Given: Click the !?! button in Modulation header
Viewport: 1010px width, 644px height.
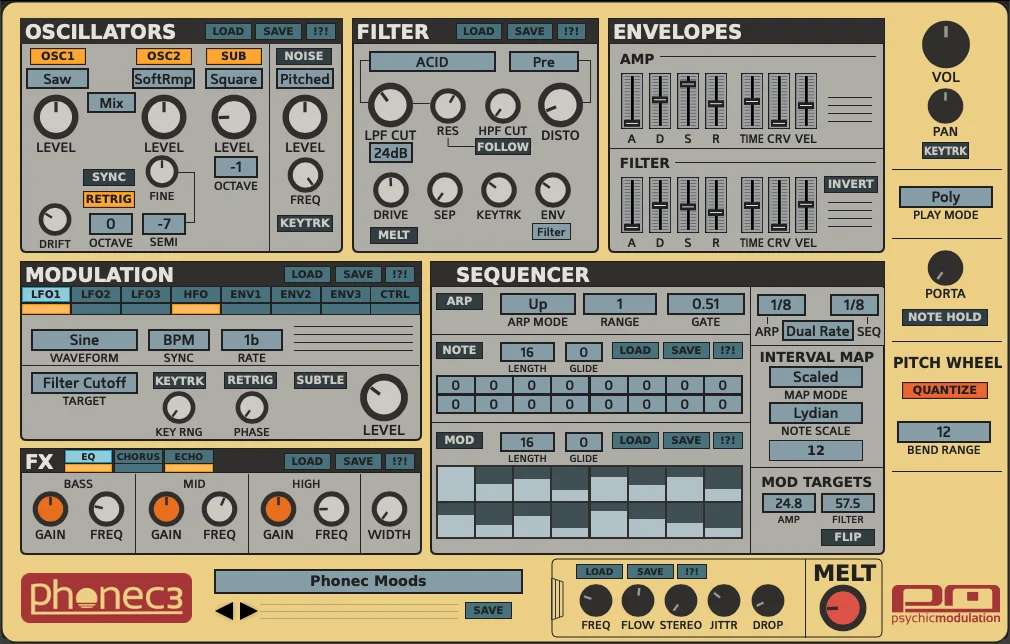Looking at the screenshot, I should 399,274.
